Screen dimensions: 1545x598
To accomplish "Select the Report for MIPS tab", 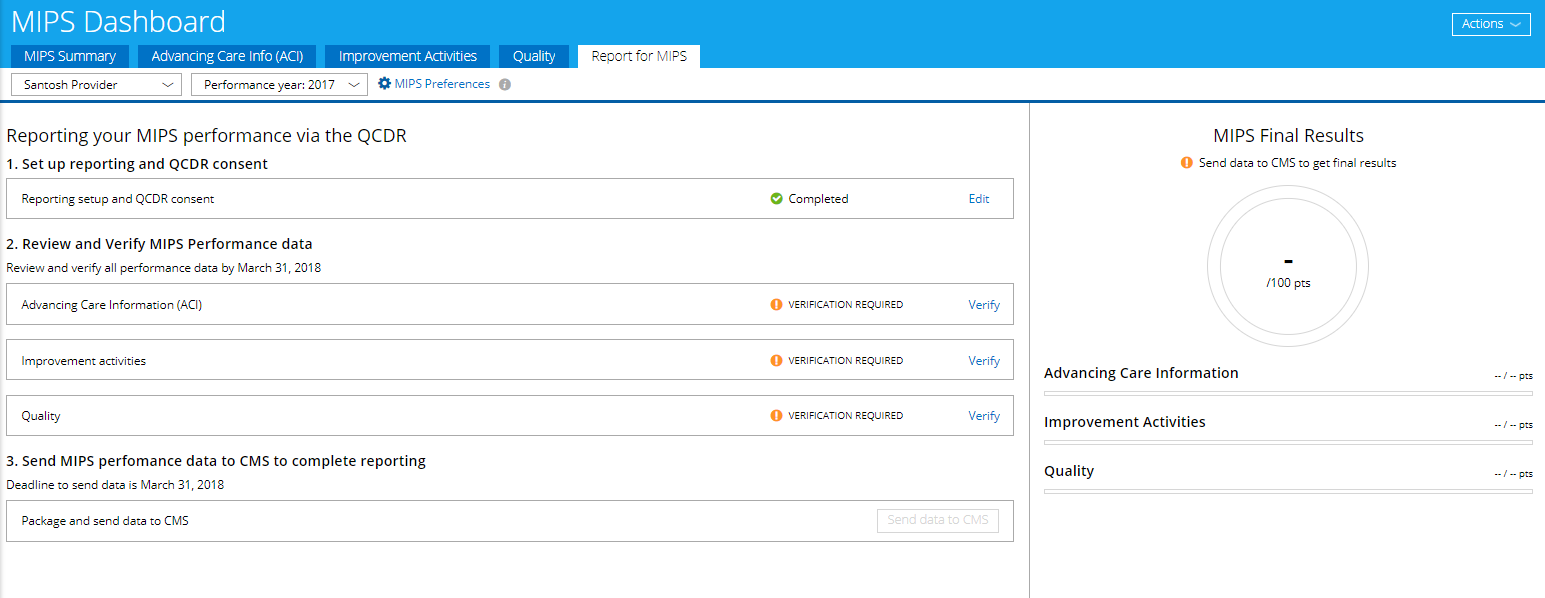I will click(x=639, y=56).
